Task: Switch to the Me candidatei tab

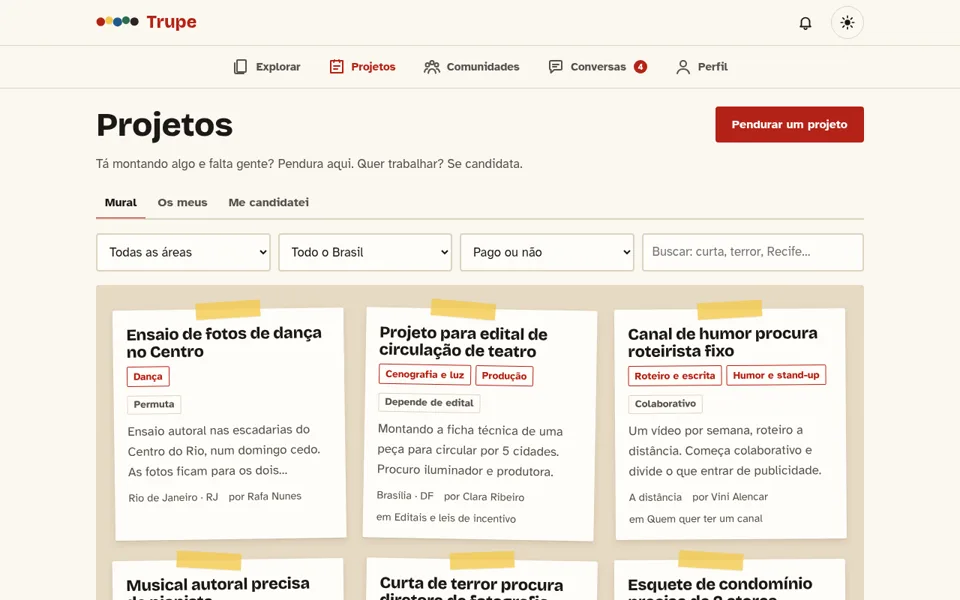Action: tap(268, 203)
